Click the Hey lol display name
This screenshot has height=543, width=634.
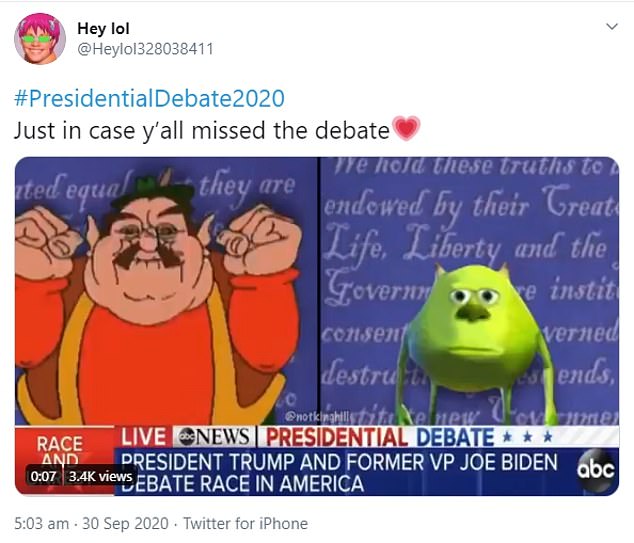pos(104,29)
